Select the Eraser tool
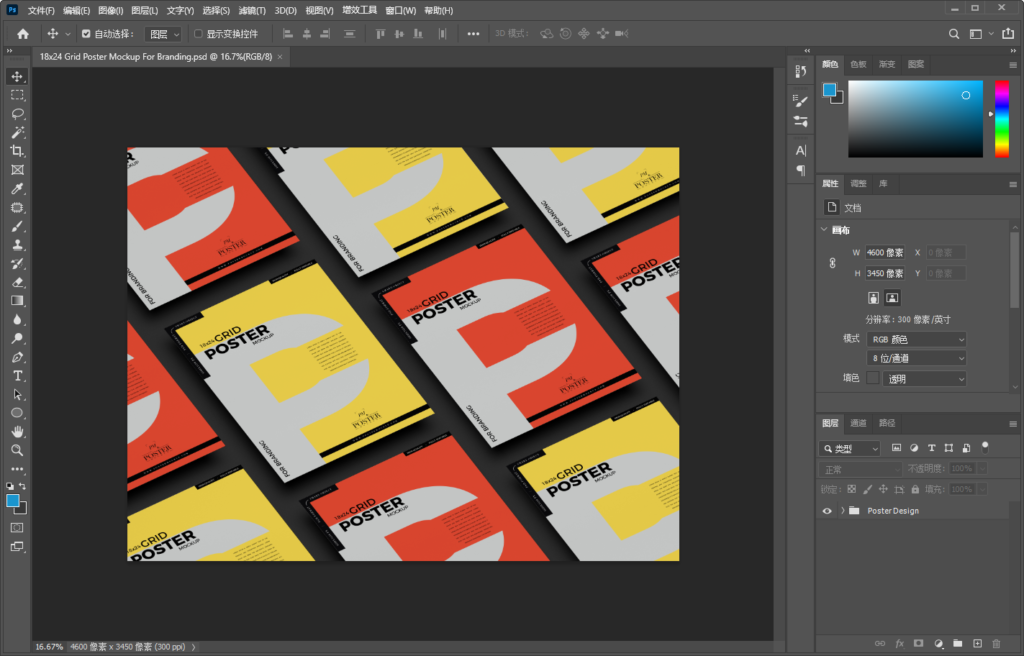The width and height of the screenshot is (1024, 656). pos(17,282)
